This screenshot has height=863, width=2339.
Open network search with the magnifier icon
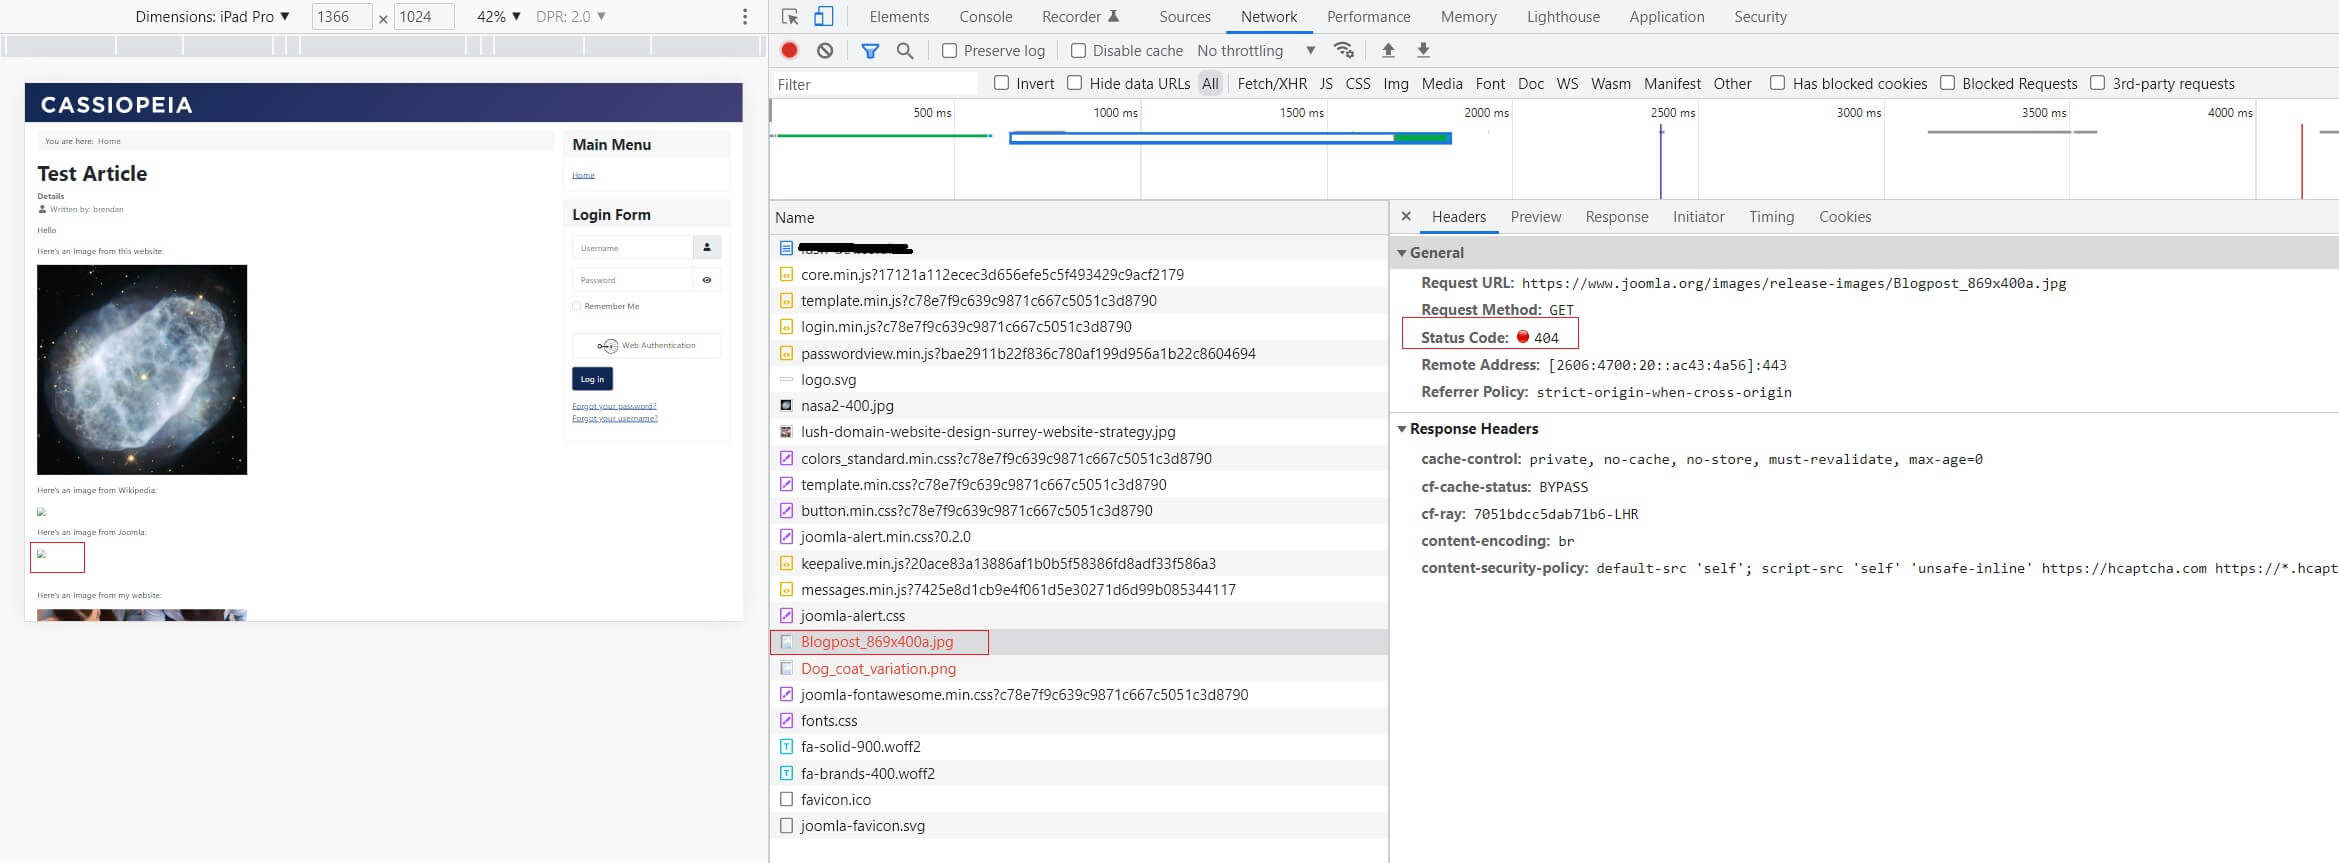pos(905,50)
